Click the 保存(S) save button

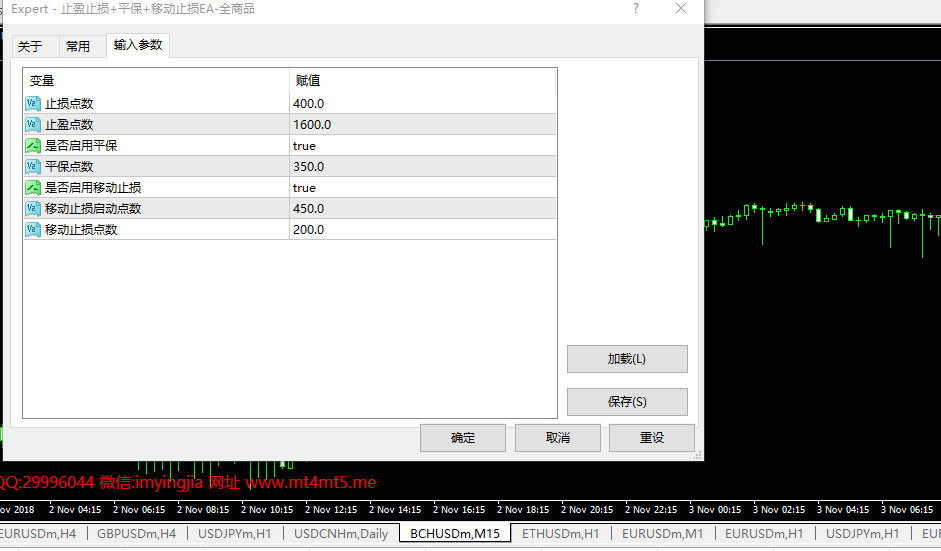click(x=627, y=402)
